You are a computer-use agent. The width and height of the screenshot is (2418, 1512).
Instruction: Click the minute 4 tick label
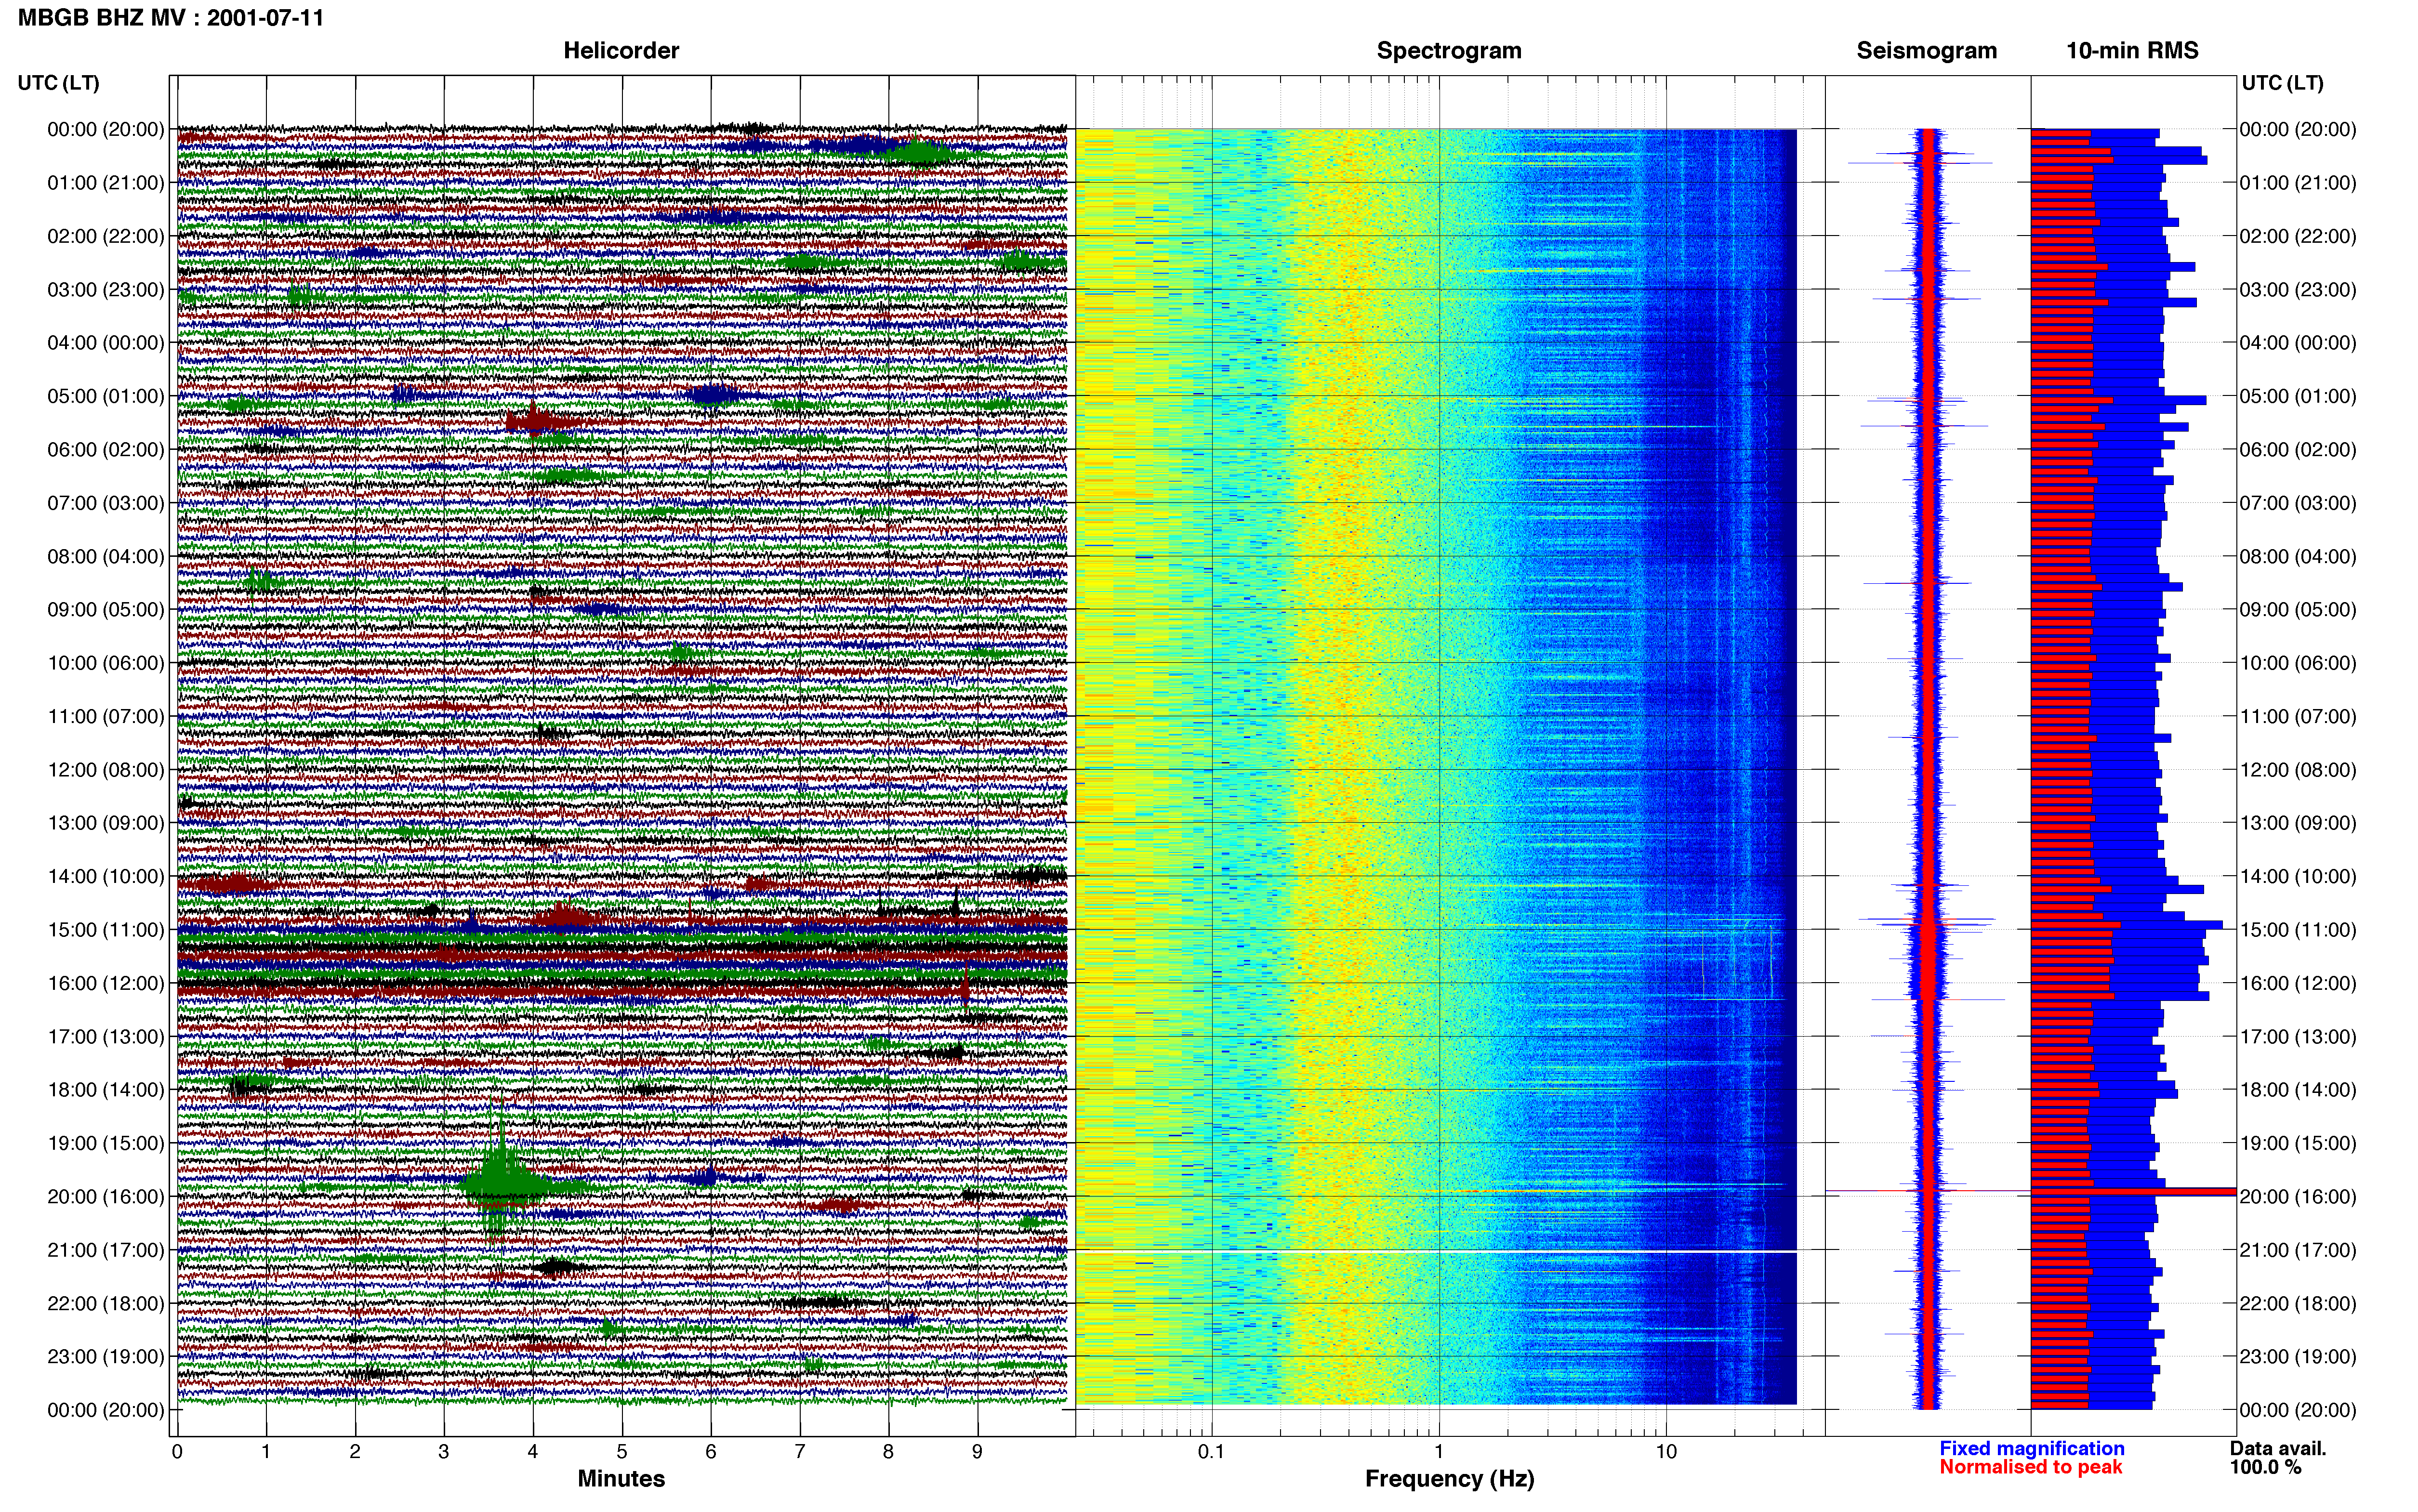[533, 1452]
